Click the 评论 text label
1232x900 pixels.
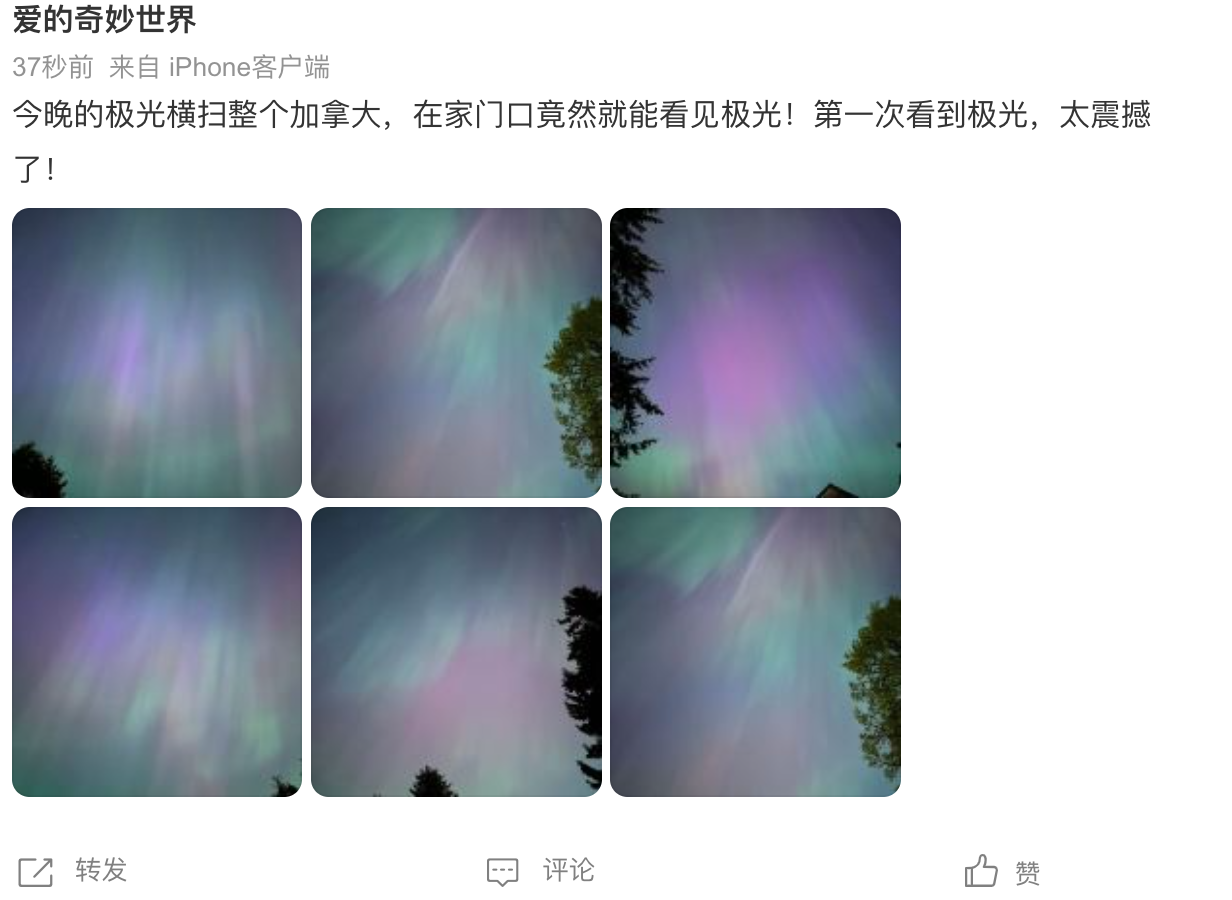tap(569, 870)
